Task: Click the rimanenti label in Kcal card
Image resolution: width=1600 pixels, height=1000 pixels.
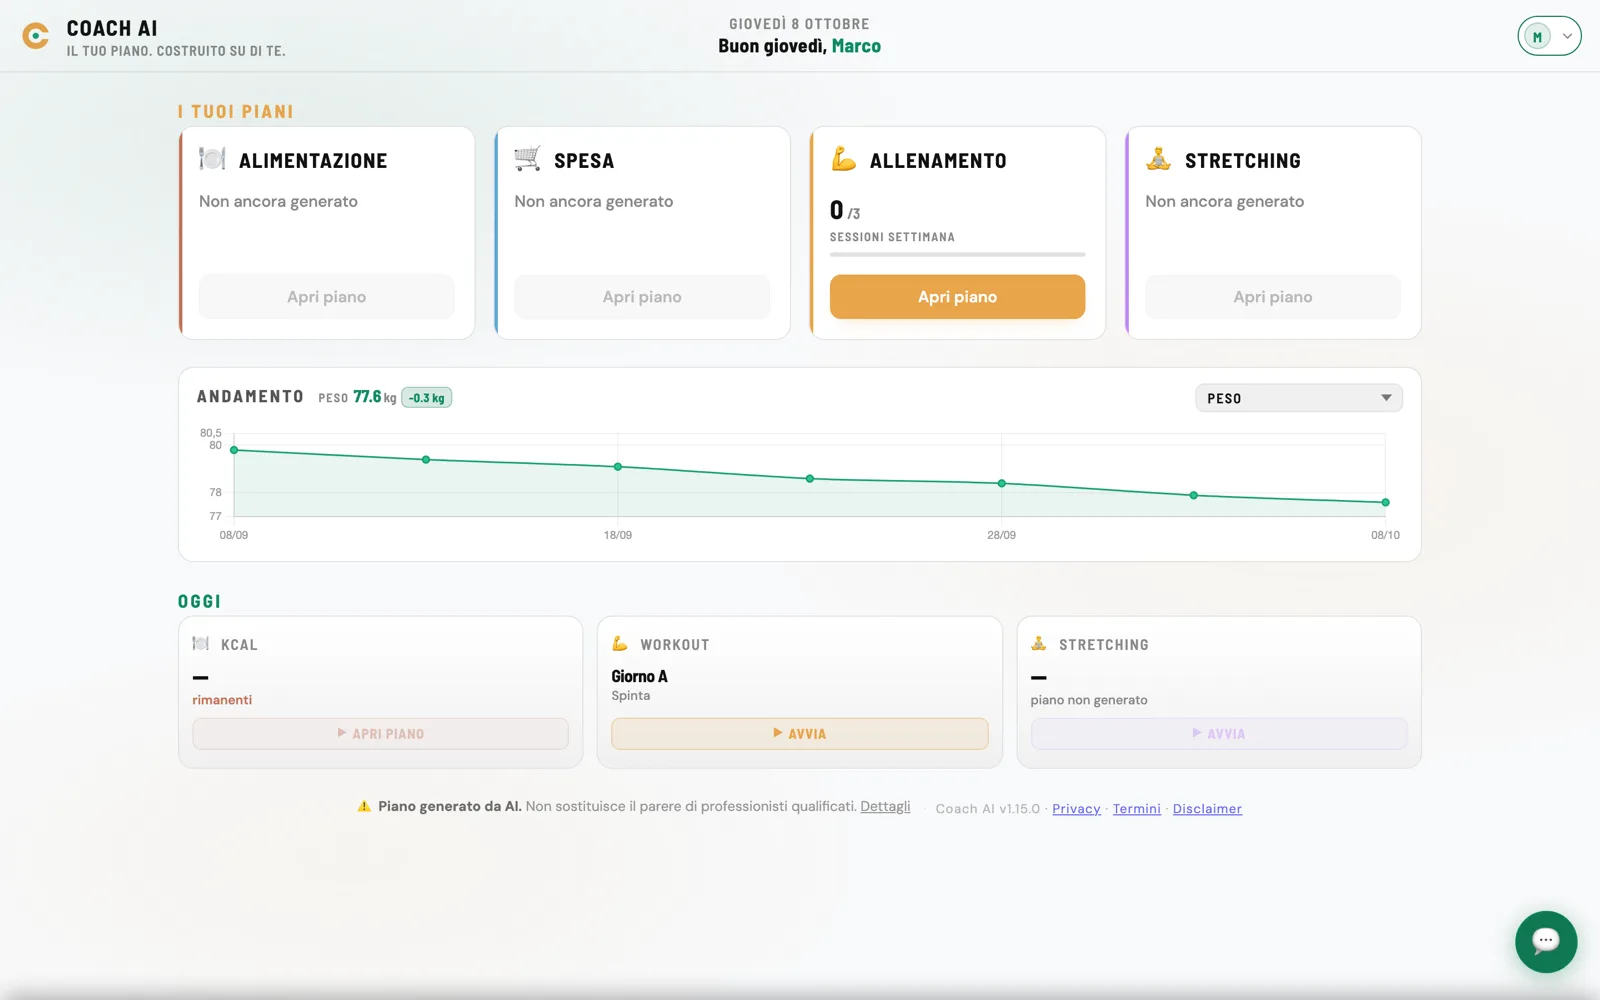Action: pyautogui.click(x=222, y=700)
